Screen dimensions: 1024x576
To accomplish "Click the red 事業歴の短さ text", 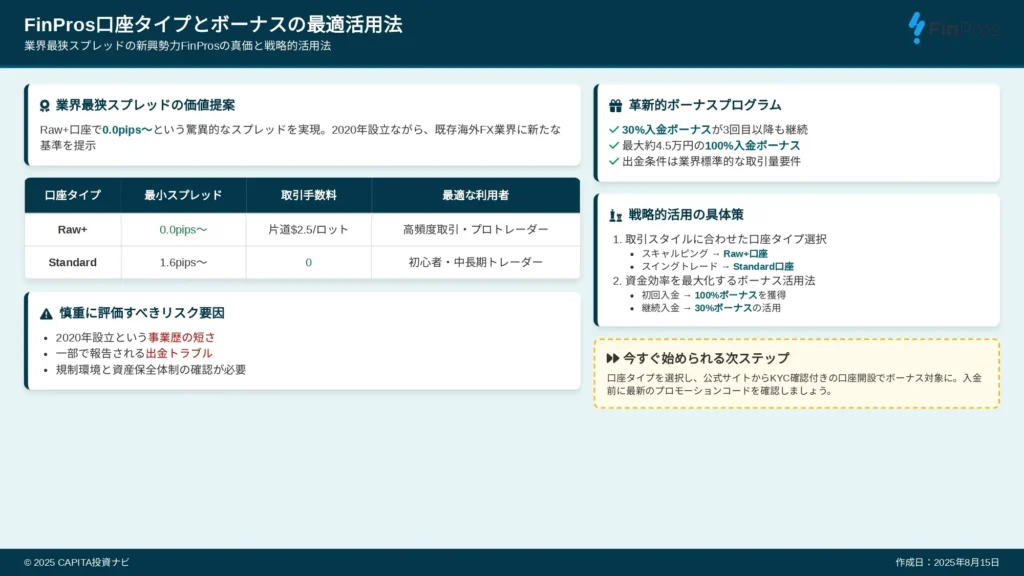I will (x=181, y=337).
